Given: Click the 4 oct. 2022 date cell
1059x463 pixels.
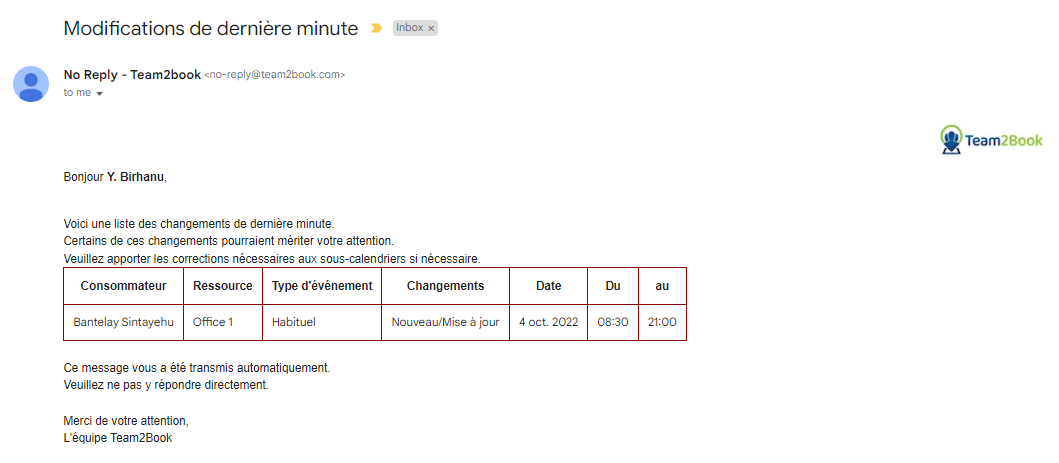Looking at the screenshot, I should point(548,322).
